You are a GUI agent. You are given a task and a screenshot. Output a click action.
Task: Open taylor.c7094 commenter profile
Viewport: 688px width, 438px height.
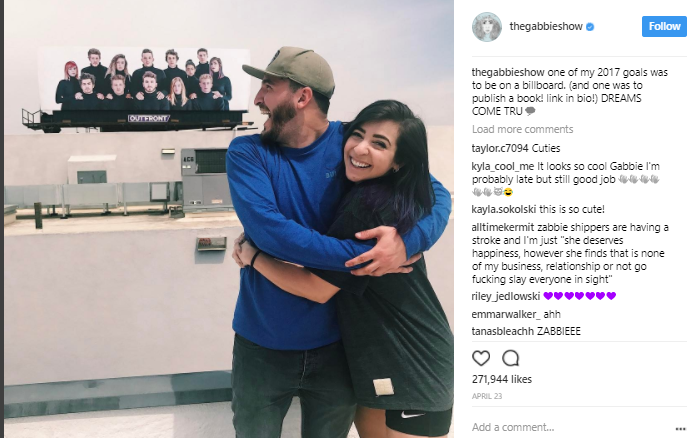pyautogui.click(x=500, y=148)
